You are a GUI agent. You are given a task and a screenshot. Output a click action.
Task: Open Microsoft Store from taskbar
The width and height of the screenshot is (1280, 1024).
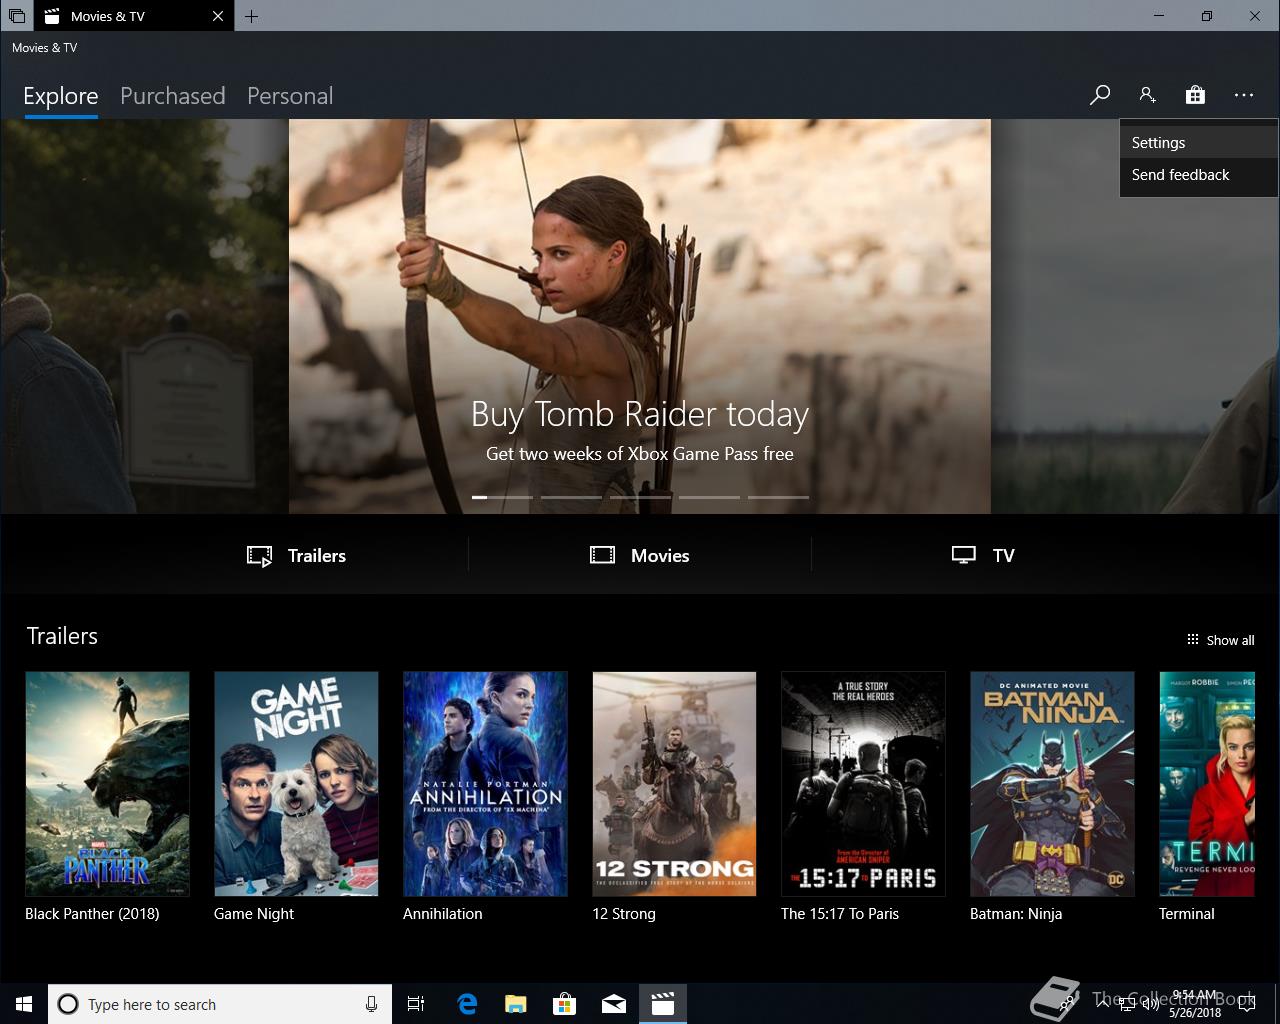coord(564,1004)
